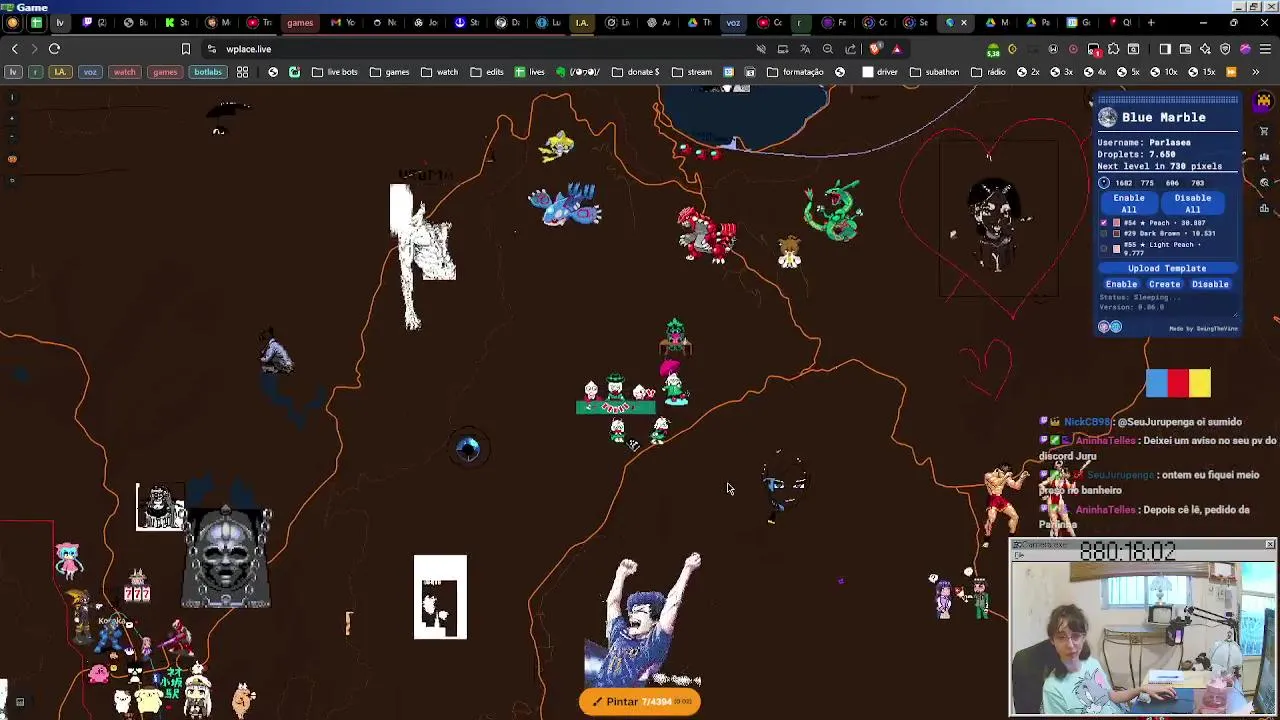Screen dimensions: 1280x720
Task: Click Disable All in Blue Marble
Action: (1192, 204)
